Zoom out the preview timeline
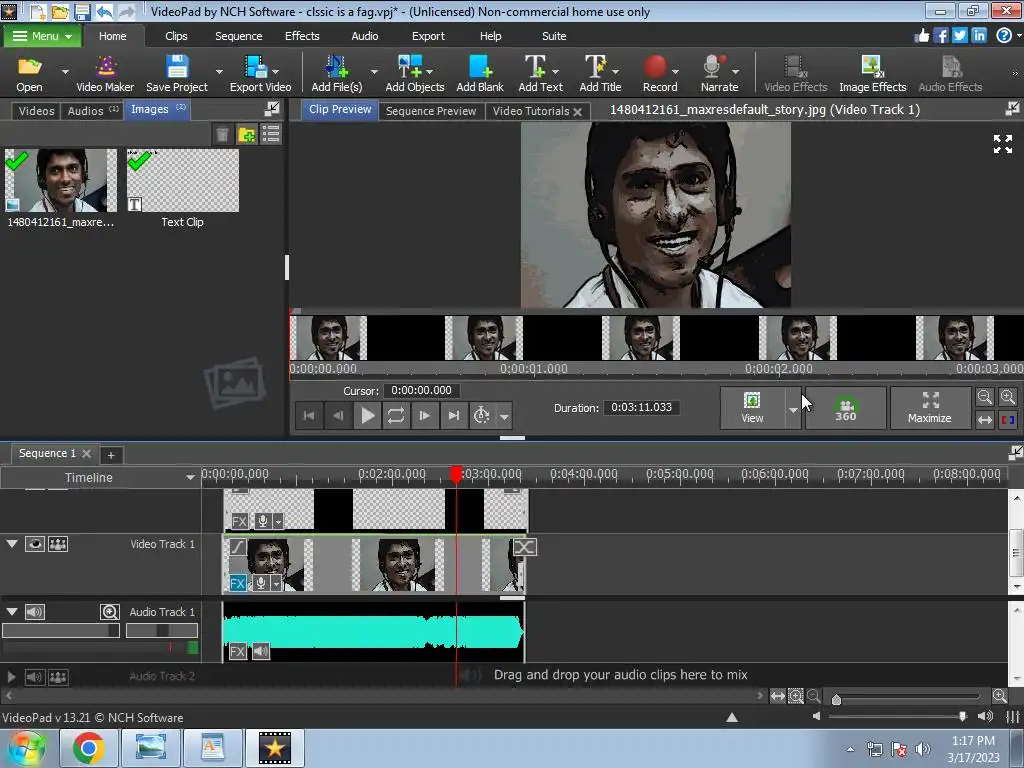This screenshot has height=768, width=1024. [984, 396]
